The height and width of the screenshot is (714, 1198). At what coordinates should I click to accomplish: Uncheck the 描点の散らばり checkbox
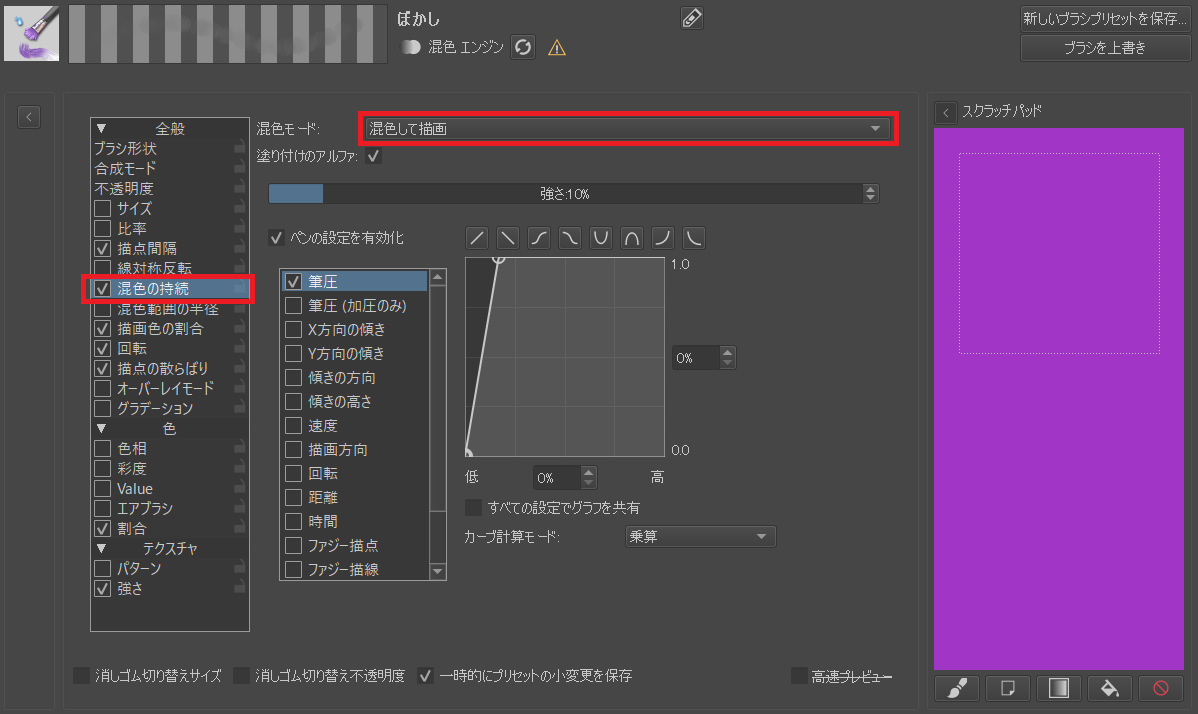click(102, 368)
